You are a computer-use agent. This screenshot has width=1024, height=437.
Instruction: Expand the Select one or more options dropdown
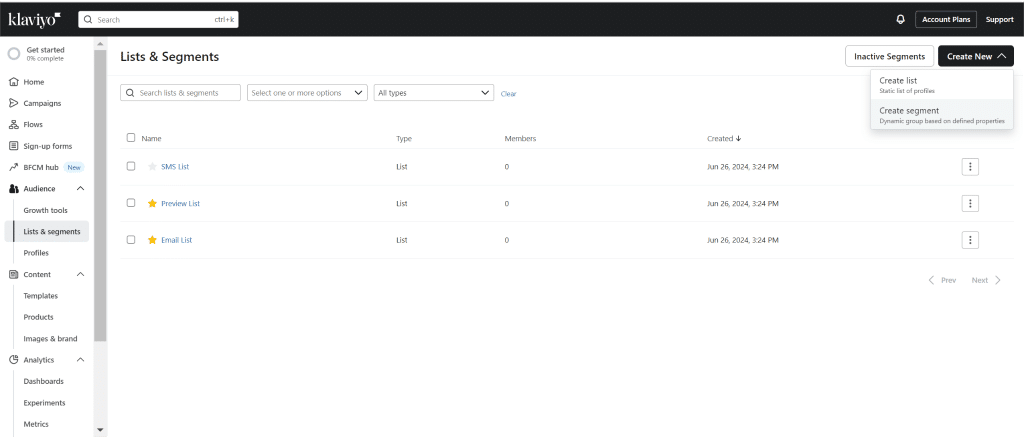[307, 93]
